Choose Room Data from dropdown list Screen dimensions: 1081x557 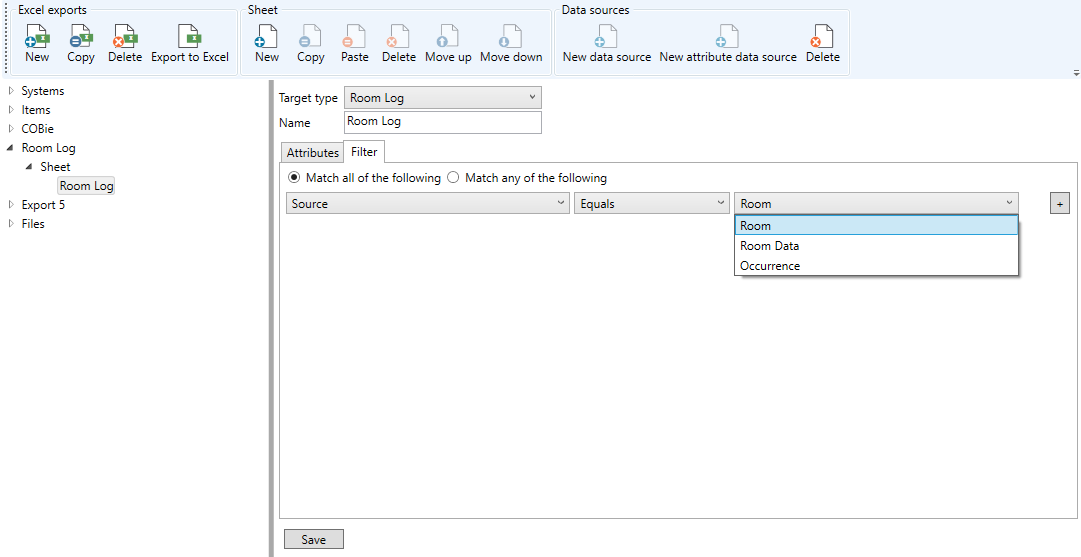point(769,246)
